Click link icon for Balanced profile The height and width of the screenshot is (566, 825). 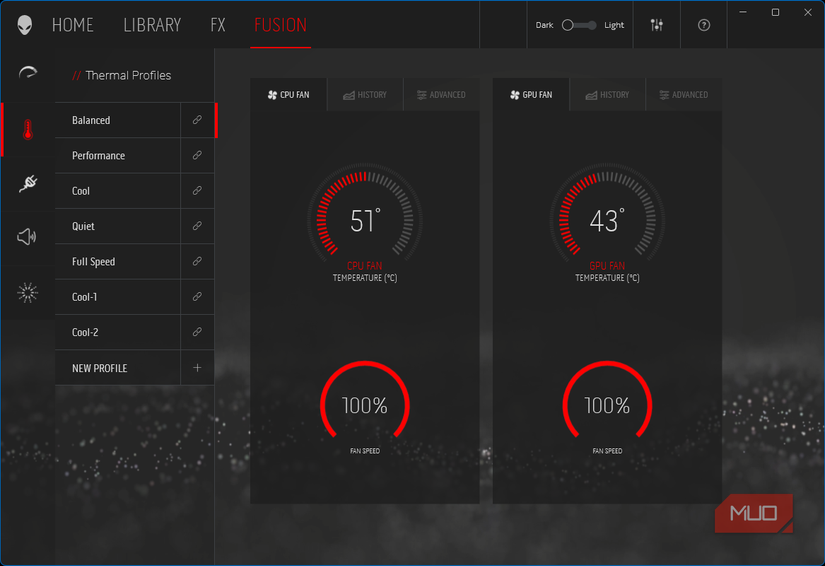(x=197, y=120)
